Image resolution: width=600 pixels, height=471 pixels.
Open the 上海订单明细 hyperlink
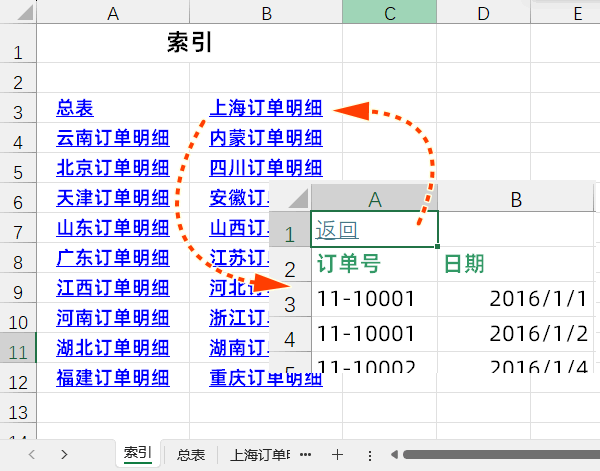pos(266,108)
